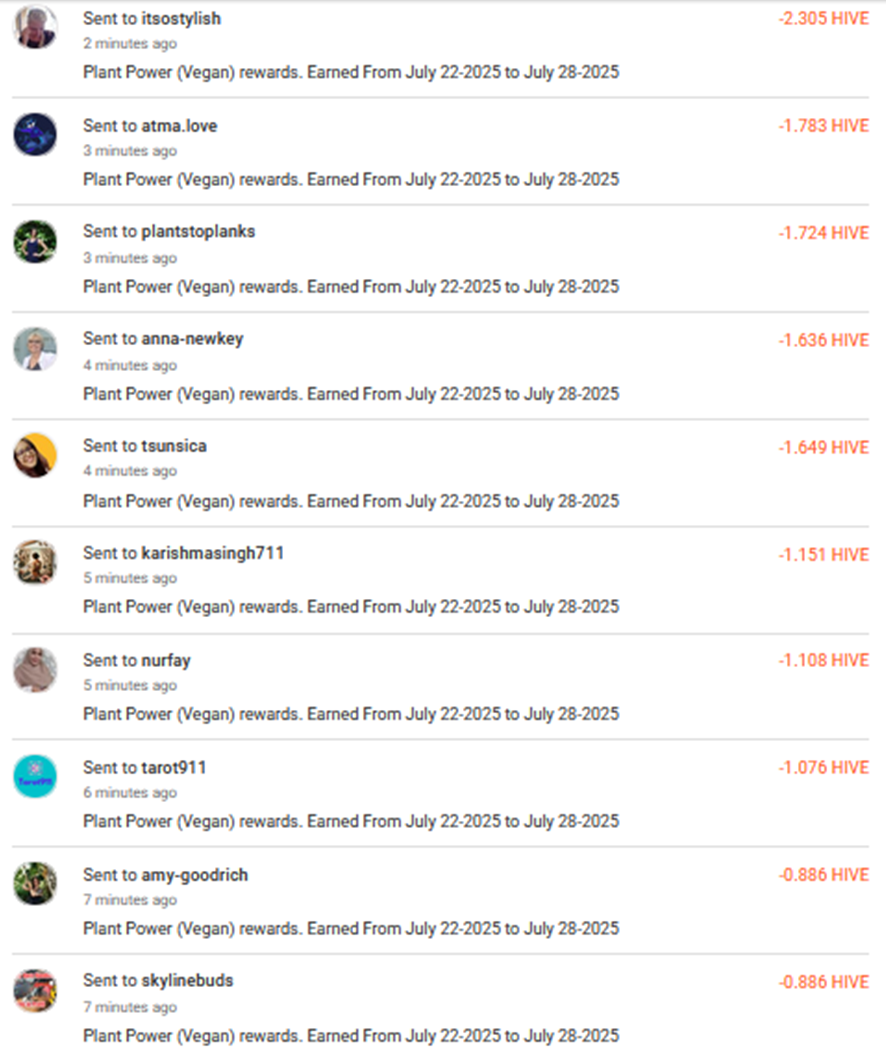Open karishmasingh711 avatar thumbnail
886x1050 pixels.
click(x=35, y=562)
